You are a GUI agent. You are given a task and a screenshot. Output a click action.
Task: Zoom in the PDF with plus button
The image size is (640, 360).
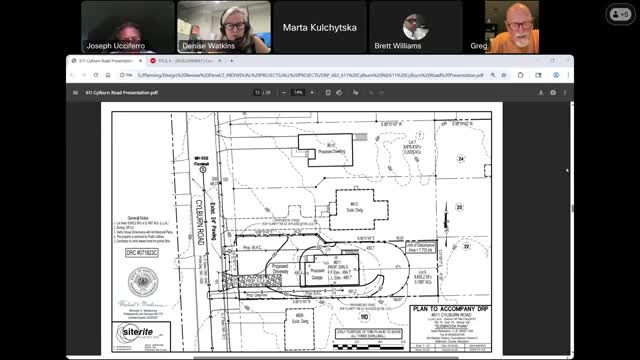(x=312, y=93)
